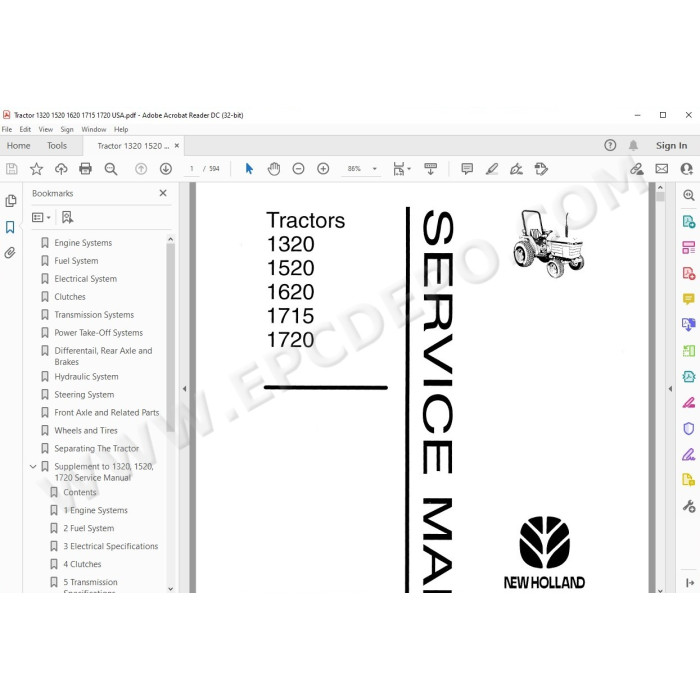Image resolution: width=700 pixels, height=700 pixels.
Task: Click share with others person icon
Action: (x=687, y=169)
